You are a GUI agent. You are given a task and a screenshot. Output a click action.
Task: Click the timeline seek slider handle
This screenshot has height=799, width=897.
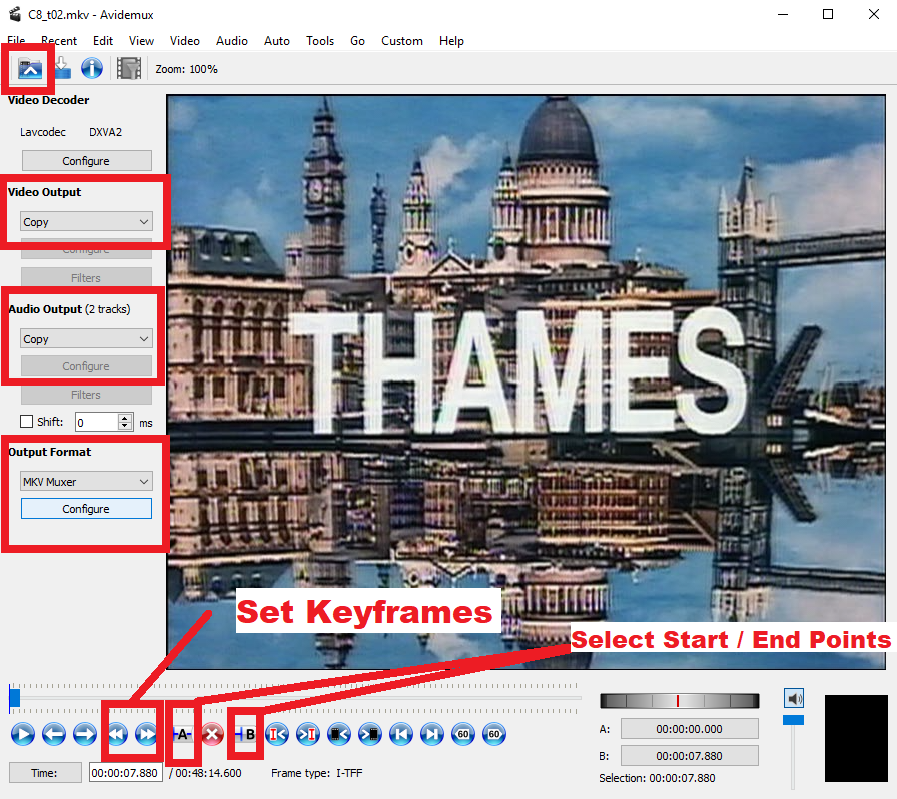click(x=14, y=697)
